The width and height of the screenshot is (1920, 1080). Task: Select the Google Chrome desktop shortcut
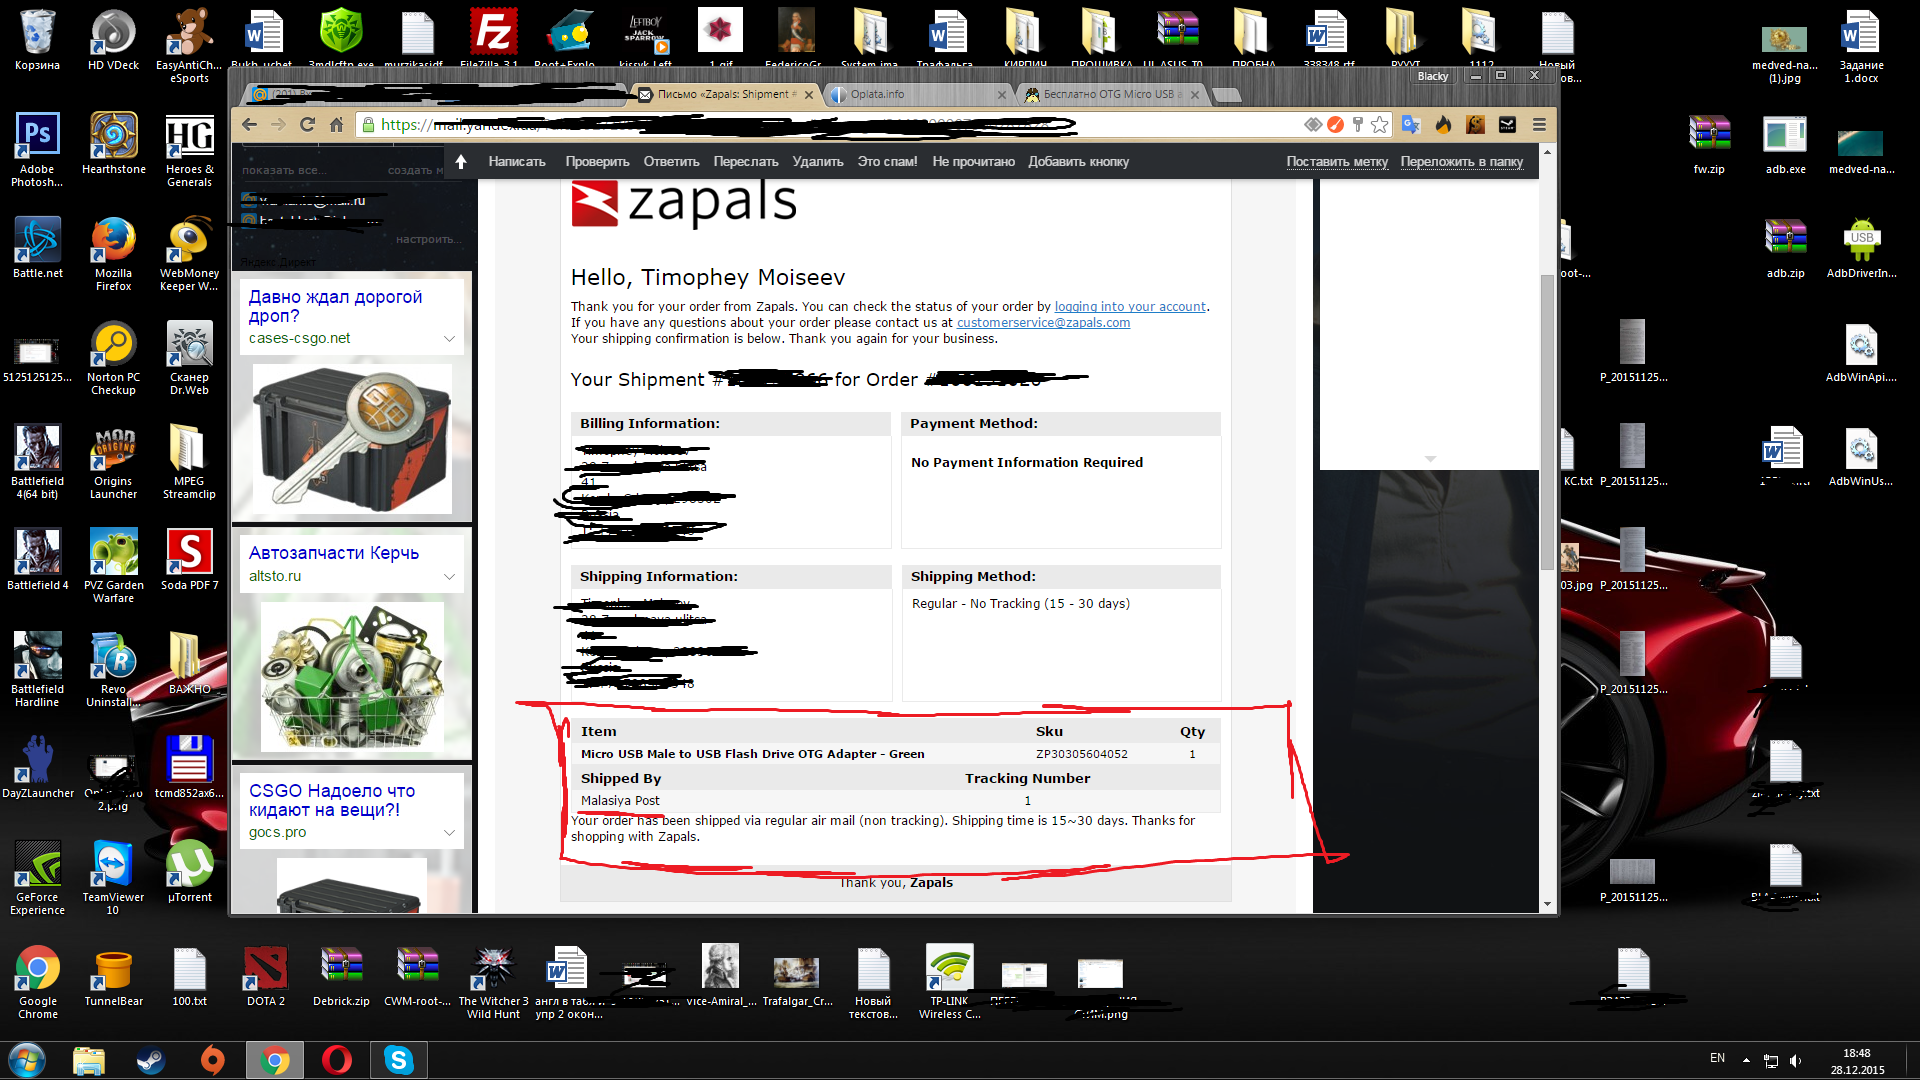38,982
